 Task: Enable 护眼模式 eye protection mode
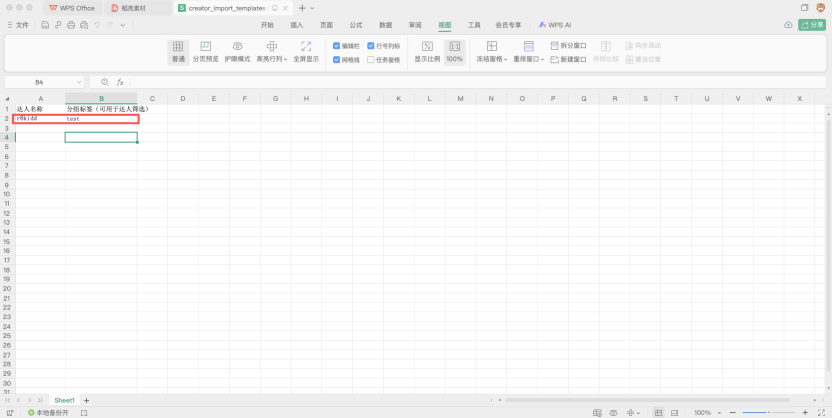(x=237, y=52)
